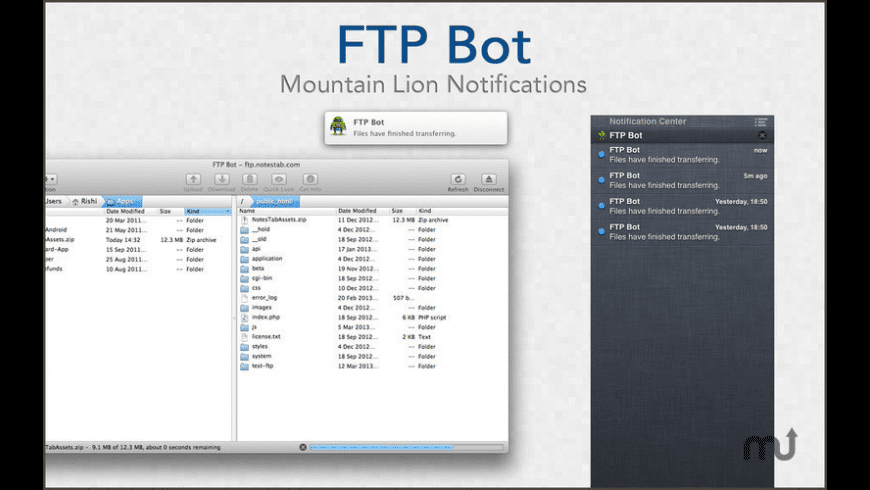Click the file transfer progress bar
The height and width of the screenshot is (490, 870).
(406, 447)
